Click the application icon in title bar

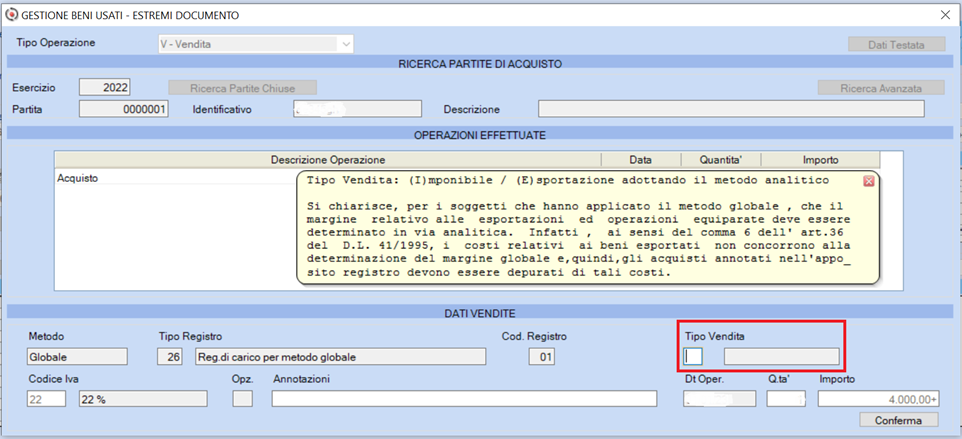tap(12, 14)
